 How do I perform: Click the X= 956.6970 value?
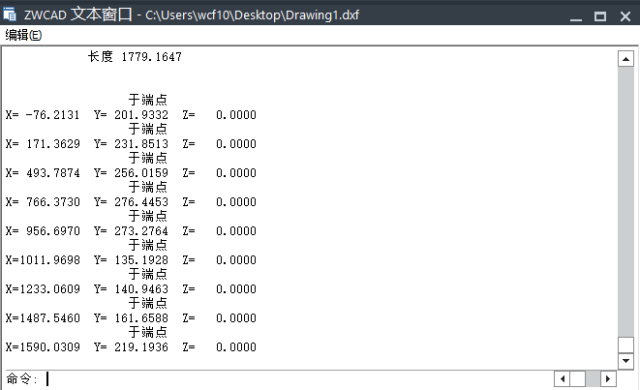[x=42, y=231]
